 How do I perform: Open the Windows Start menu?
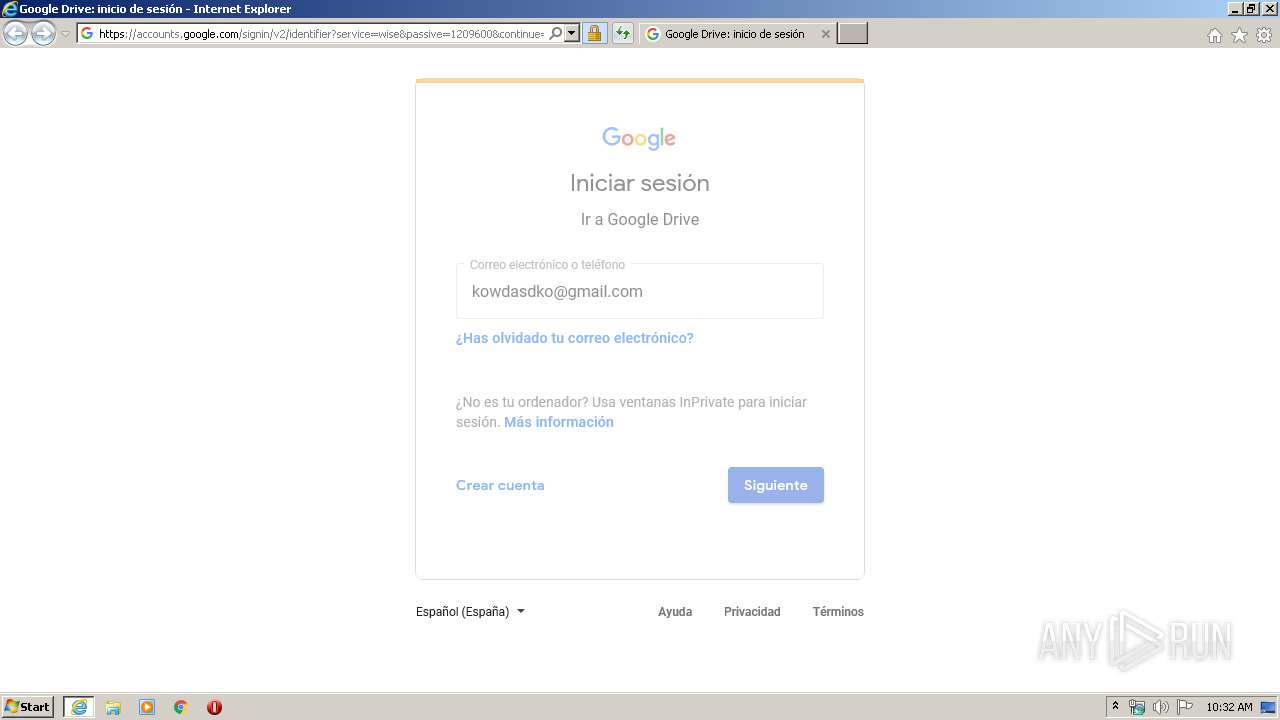27,707
